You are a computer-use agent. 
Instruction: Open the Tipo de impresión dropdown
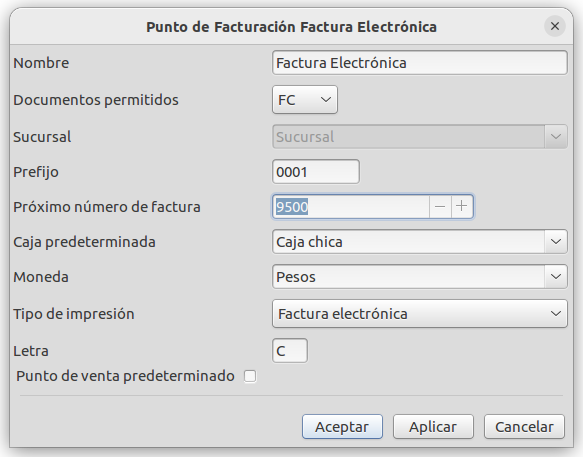pos(420,314)
